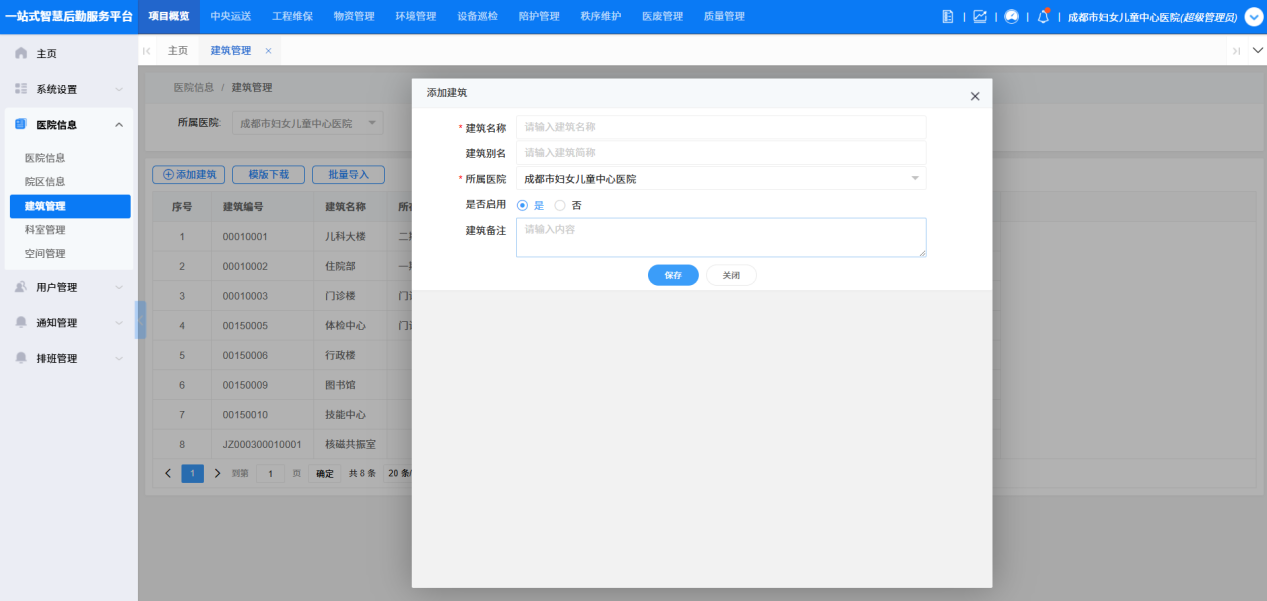Image resolution: width=1267 pixels, height=601 pixels.
Task: Open the 环境管理 top menu
Action: coord(415,17)
